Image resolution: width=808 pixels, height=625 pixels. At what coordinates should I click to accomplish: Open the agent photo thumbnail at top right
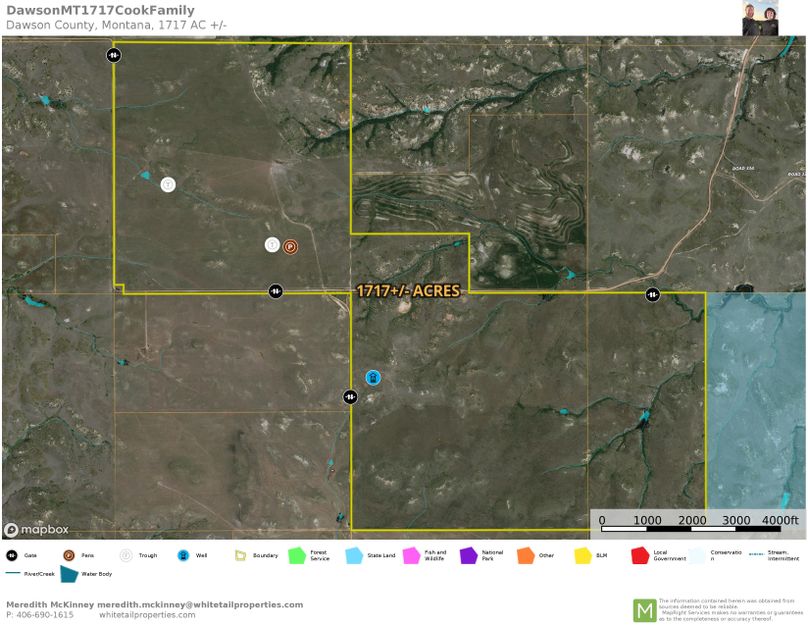pyautogui.click(x=762, y=19)
